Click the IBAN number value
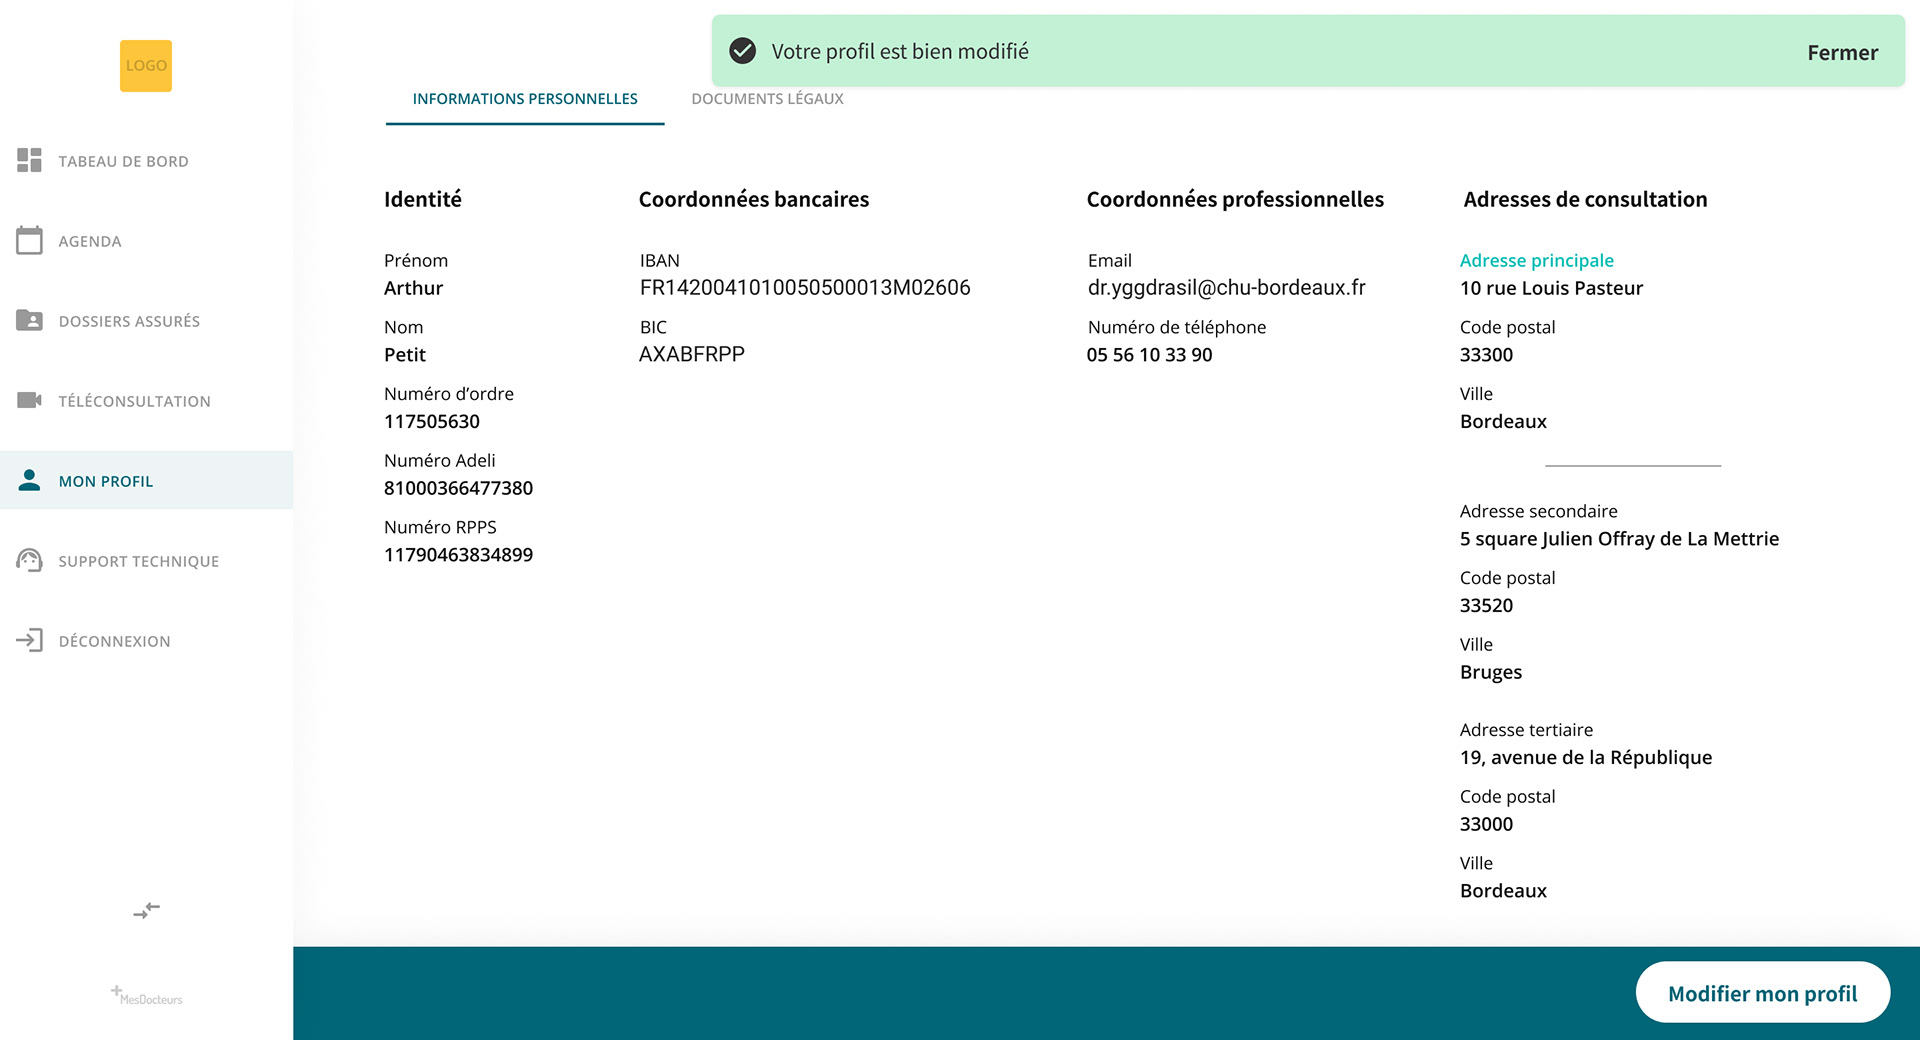Image resolution: width=1920 pixels, height=1040 pixels. pyautogui.click(x=805, y=288)
